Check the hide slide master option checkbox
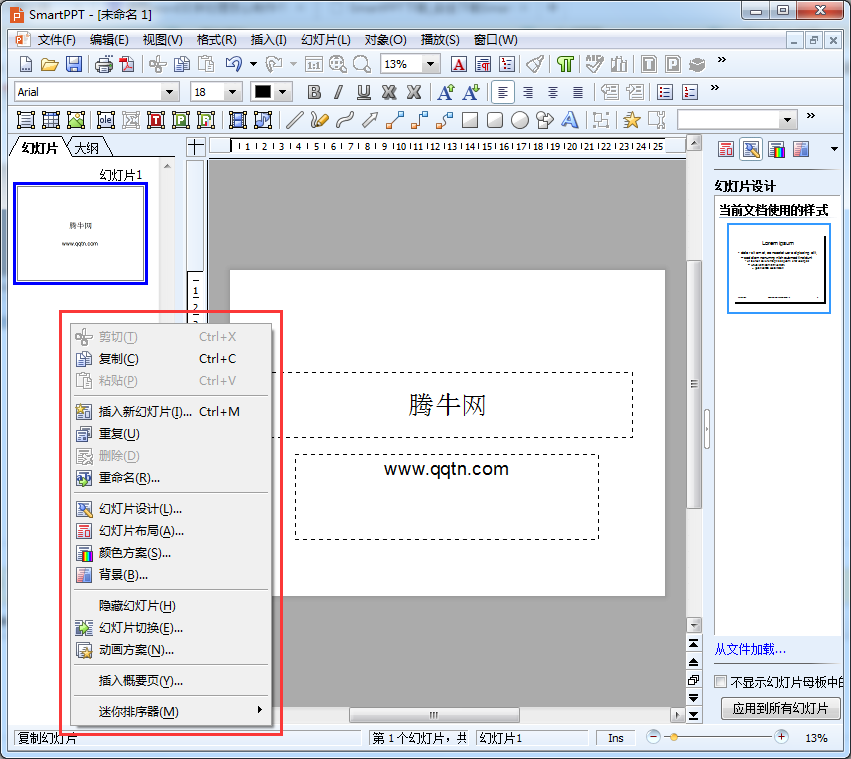 [721, 682]
